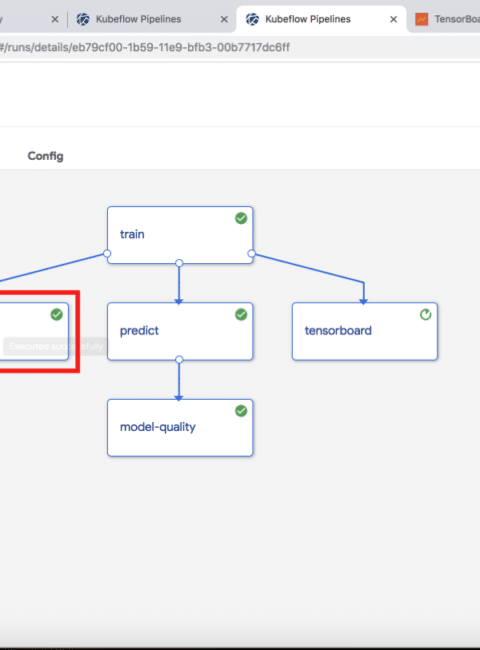
Task: Click the train node's left output connector
Action: coord(107,253)
